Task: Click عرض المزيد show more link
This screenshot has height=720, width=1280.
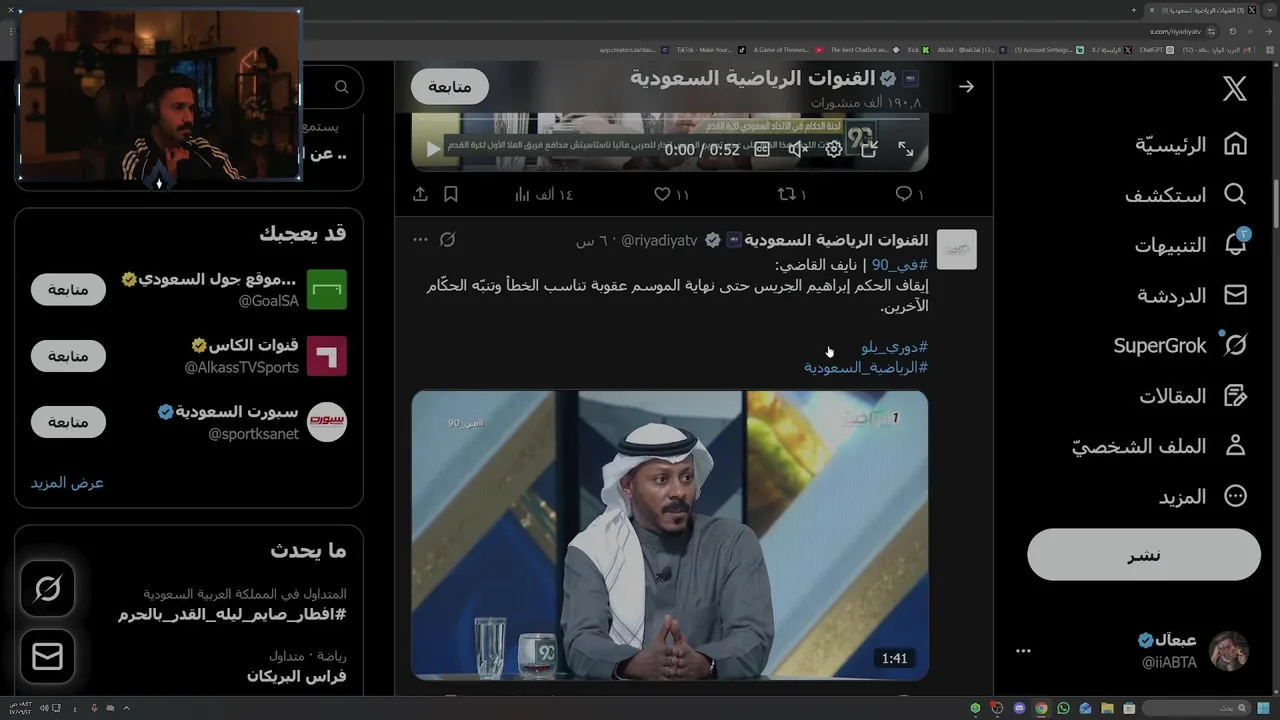Action: (x=67, y=482)
